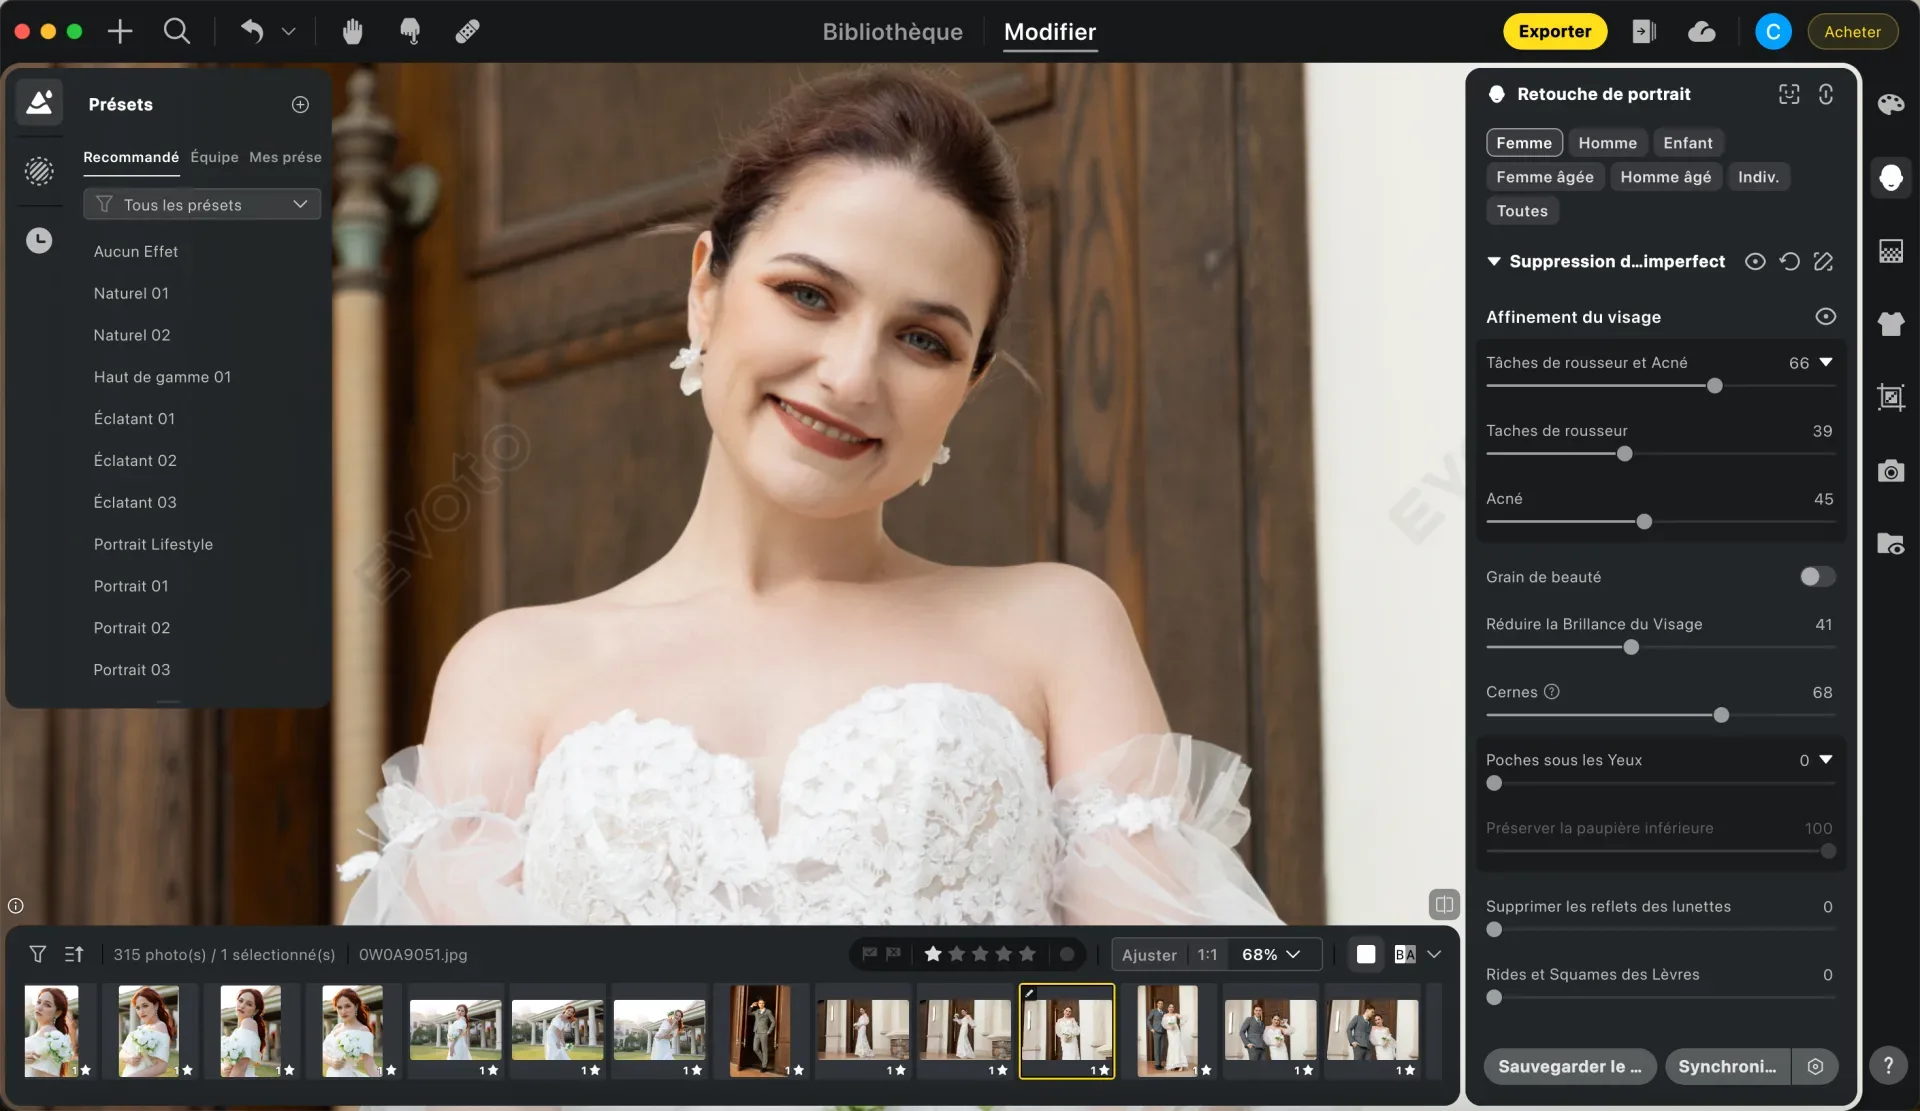Toggle Affinement du visage visibility eye
Viewport: 1920px width, 1111px height.
point(1825,317)
